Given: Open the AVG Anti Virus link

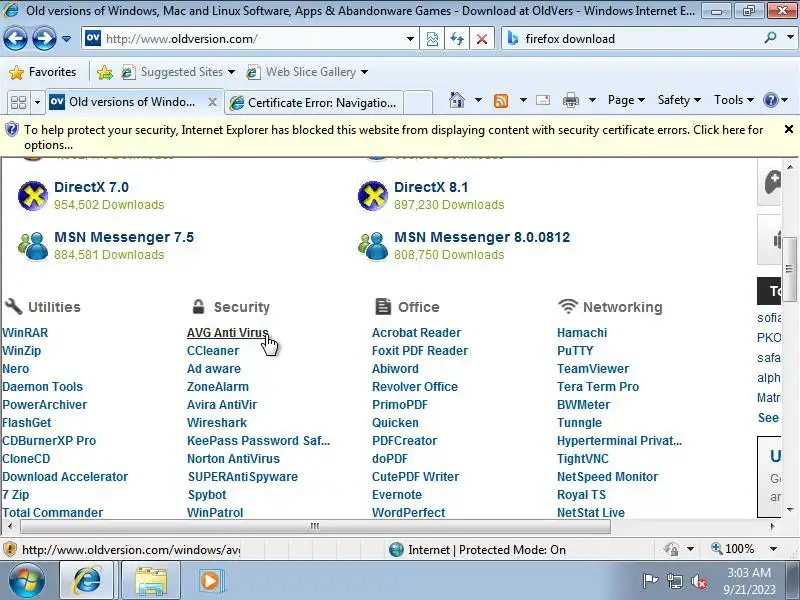Looking at the screenshot, I should 228,333.
